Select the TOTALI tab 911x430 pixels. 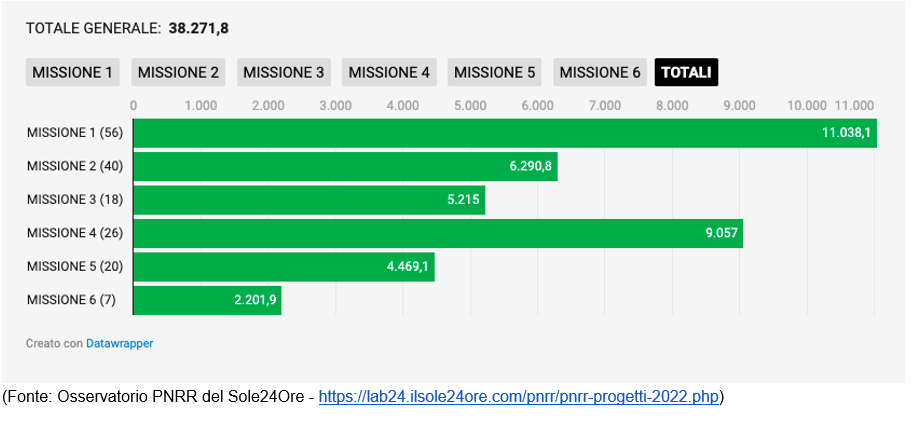[x=686, y=72]
